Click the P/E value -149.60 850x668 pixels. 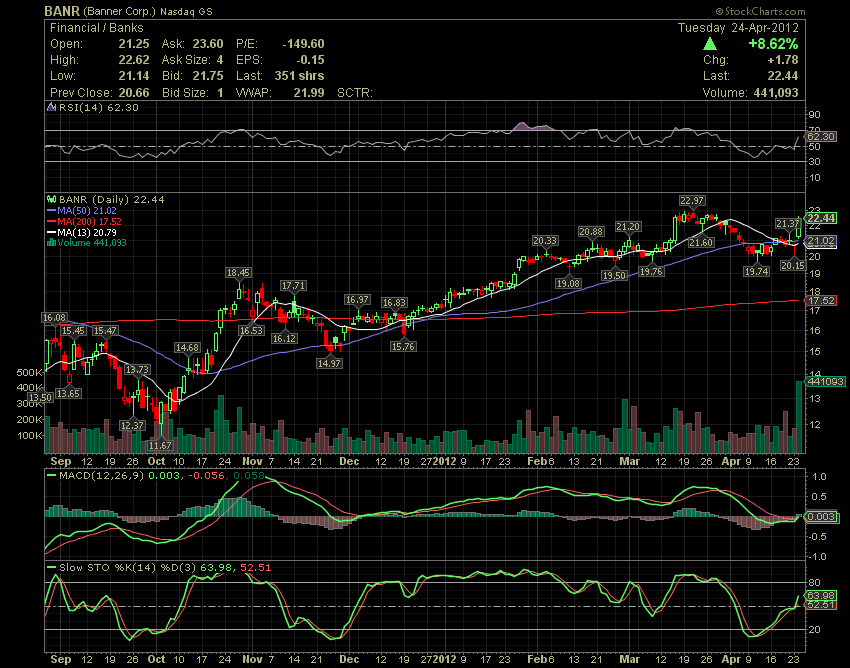pos(303,44)
